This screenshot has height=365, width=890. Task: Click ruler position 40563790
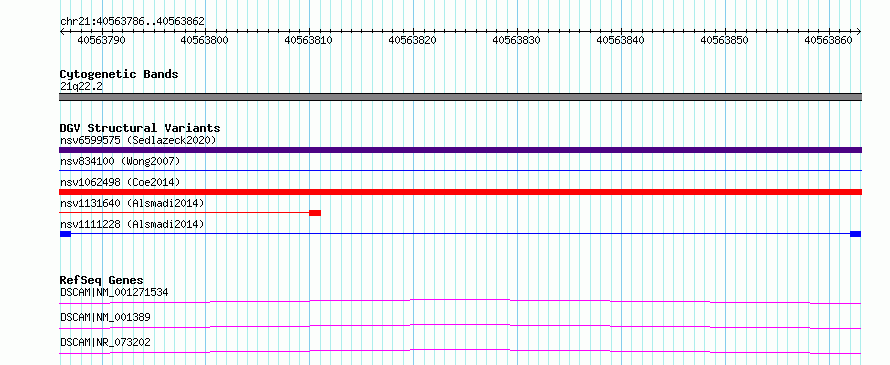point(102,40)
